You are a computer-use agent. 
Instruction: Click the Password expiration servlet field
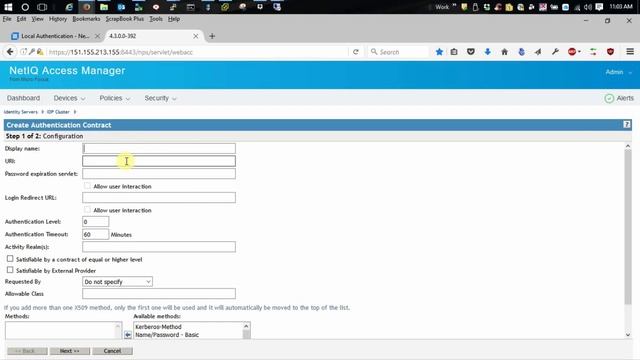tap(159, 173)
